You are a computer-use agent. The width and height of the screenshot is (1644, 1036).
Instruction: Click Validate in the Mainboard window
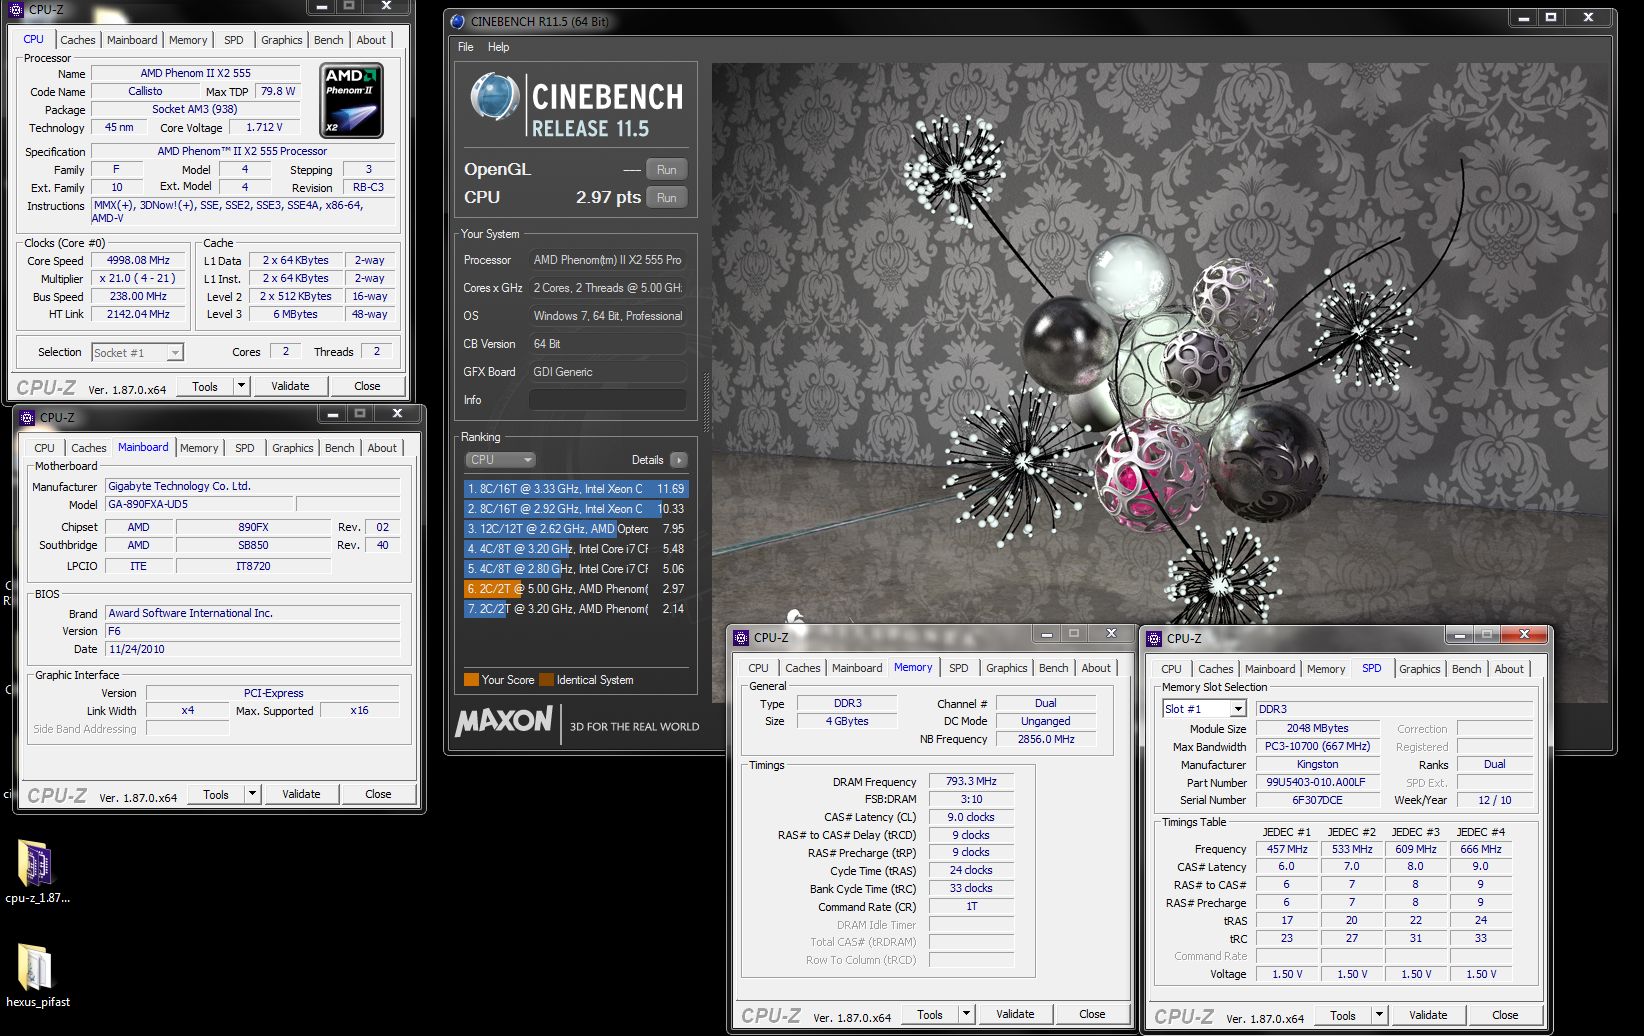click(301, 794)
